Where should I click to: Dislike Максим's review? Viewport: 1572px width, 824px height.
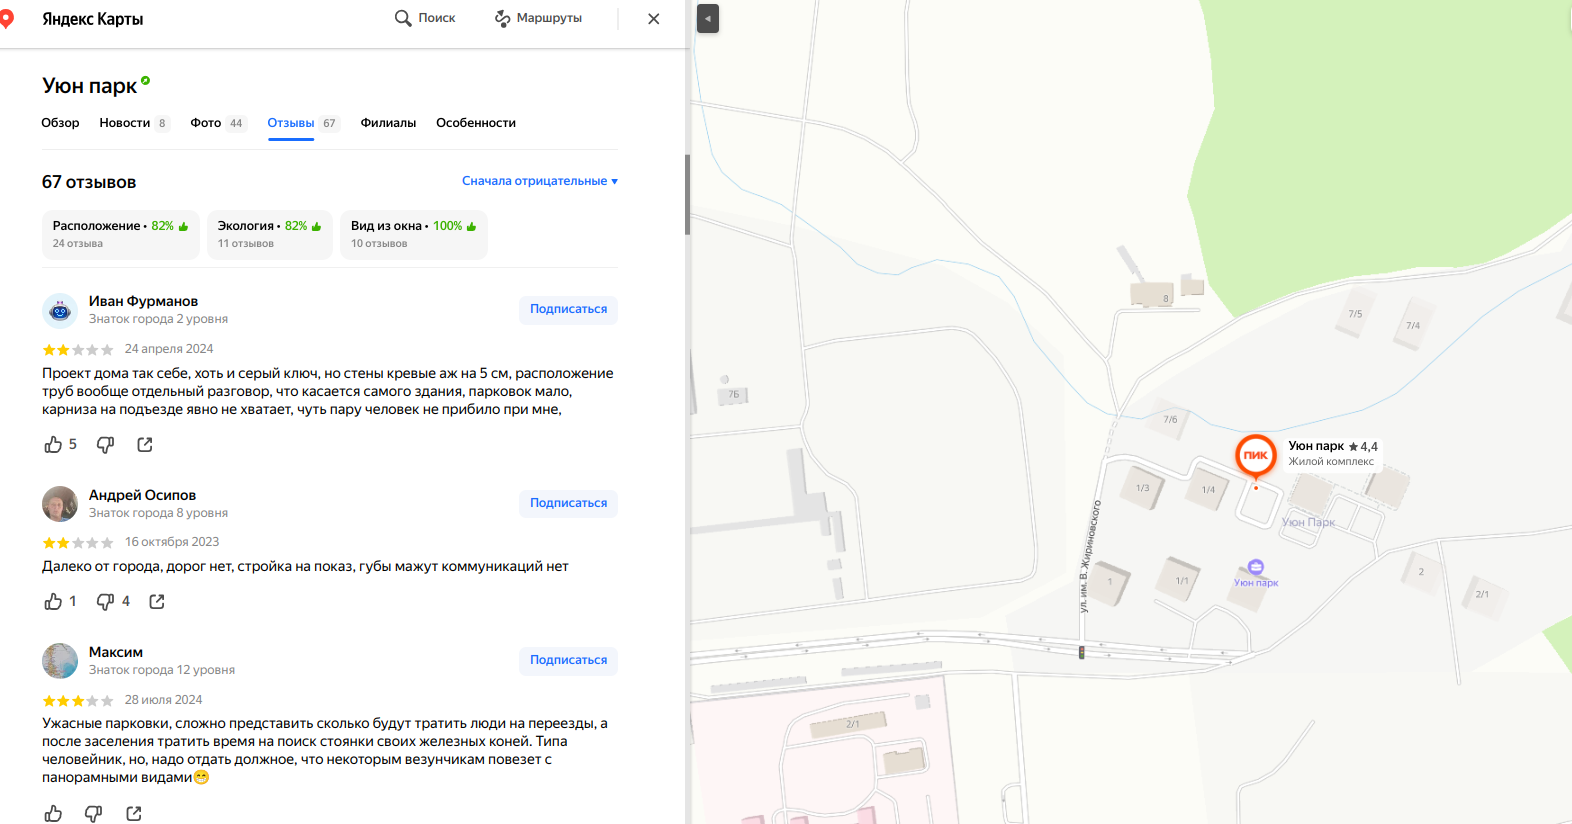(x=93, y=814)
